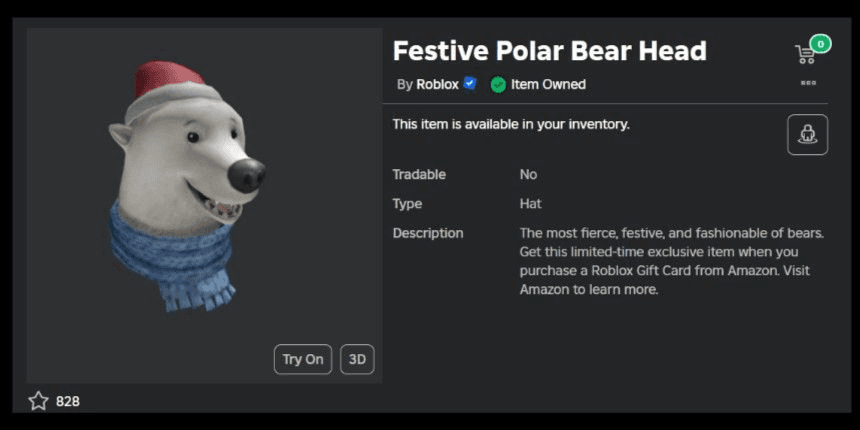Click the item description paragraph
860x430 pixels.
point(671,261)
